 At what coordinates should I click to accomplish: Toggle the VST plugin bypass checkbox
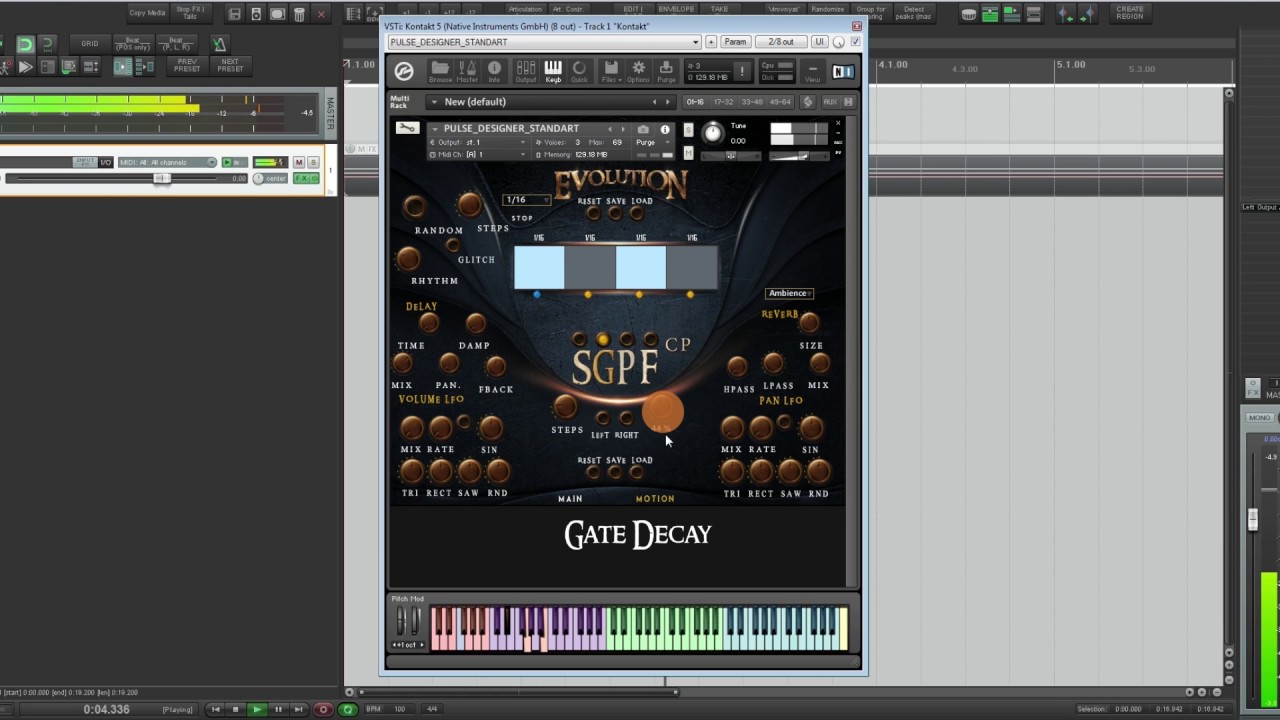pos(854,42)
